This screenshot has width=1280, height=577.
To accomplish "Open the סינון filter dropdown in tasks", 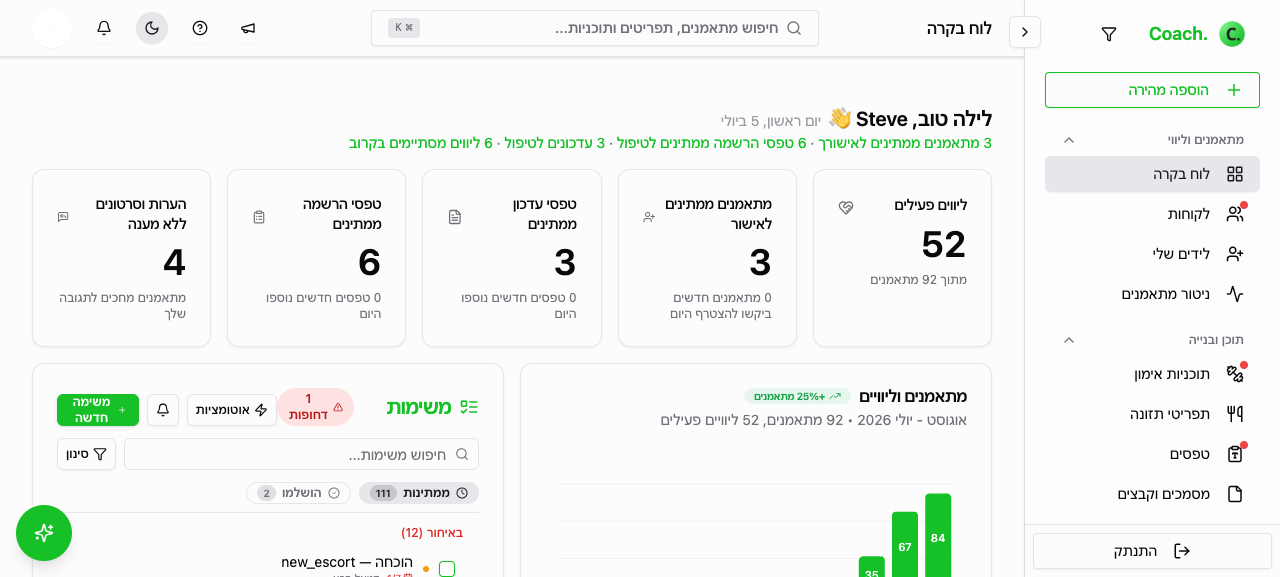I will click(86, 454).
